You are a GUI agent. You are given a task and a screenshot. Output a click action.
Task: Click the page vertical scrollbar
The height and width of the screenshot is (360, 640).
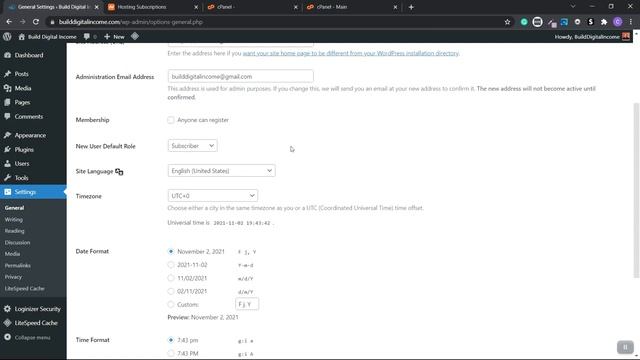pos(636,190)
